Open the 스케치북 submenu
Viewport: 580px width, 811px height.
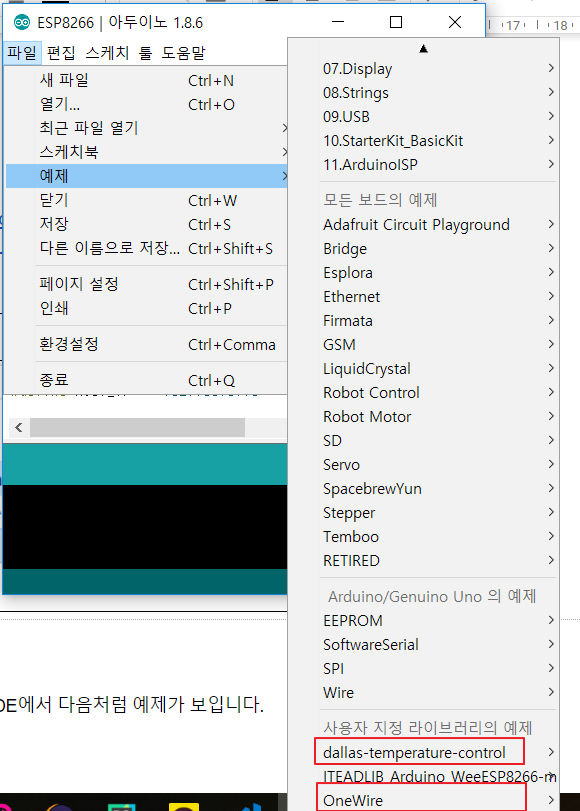coord(146,152)
